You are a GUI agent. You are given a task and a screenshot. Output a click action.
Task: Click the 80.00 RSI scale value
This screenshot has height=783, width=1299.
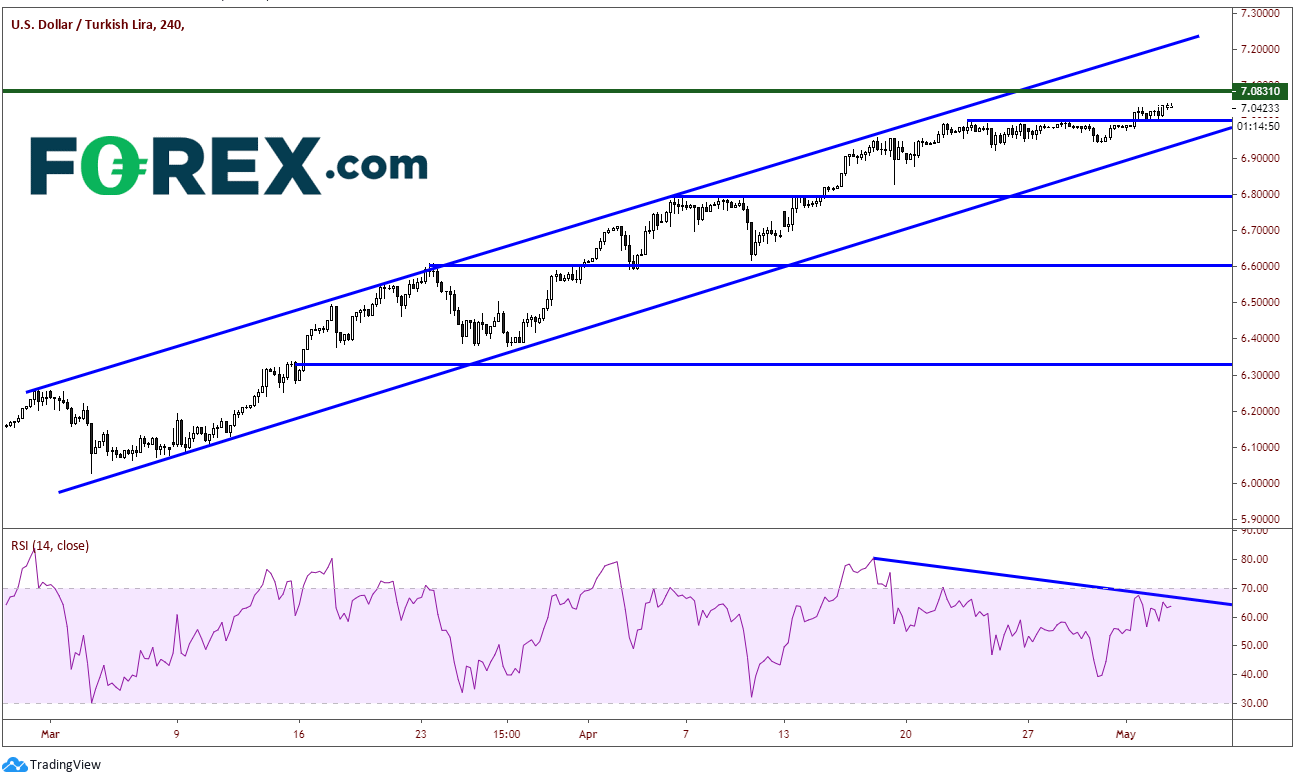[1254, 560]
